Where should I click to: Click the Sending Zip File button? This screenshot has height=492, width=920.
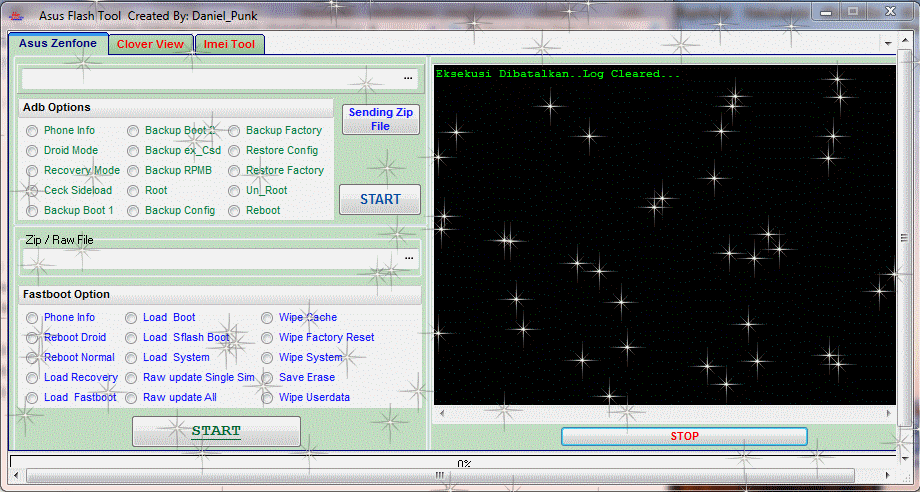(x=380, y=119)
